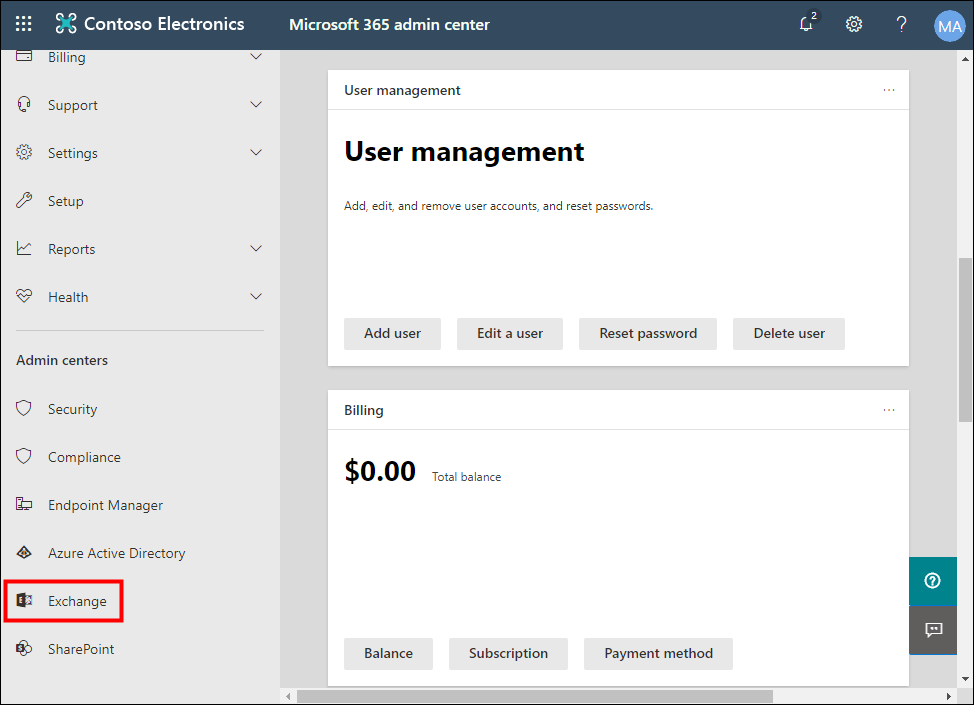Click the vertical scrollbar down arrow

coord(965,679)
